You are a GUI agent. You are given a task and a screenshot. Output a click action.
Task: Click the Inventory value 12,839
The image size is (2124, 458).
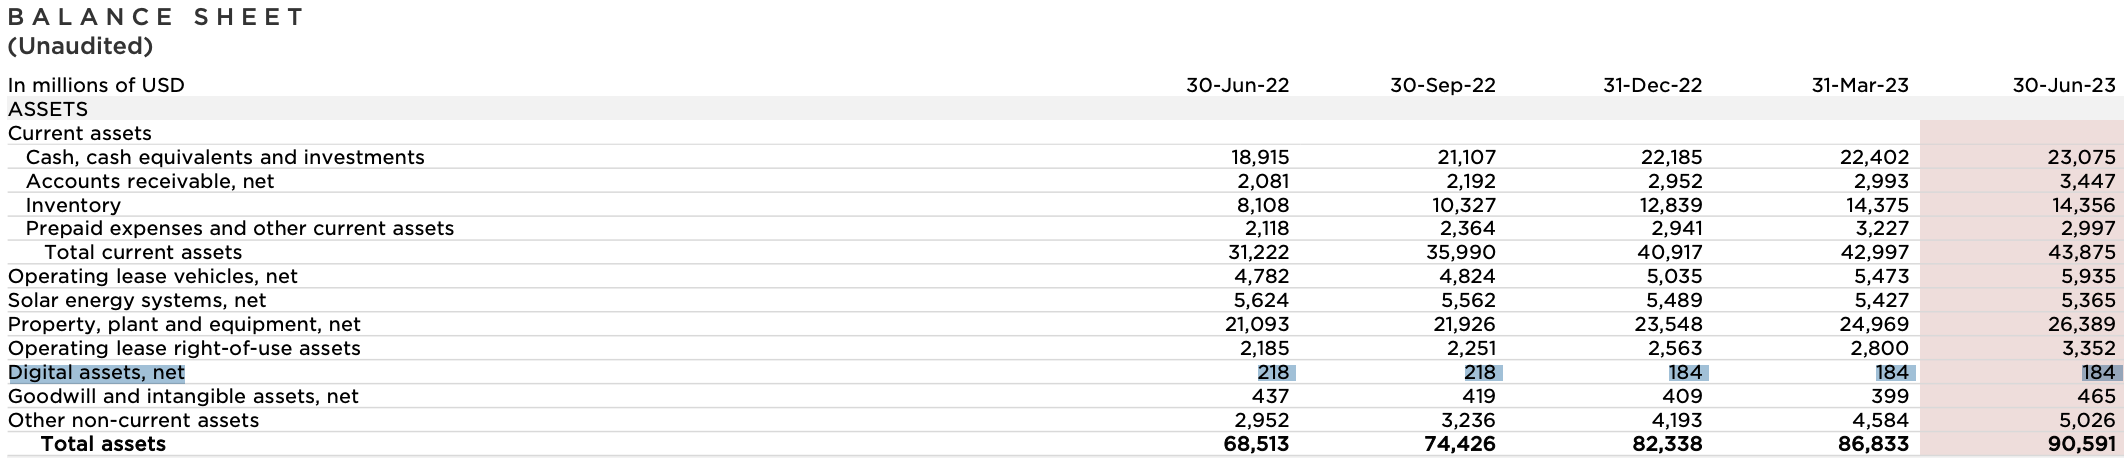click(x=1669, y=205)
